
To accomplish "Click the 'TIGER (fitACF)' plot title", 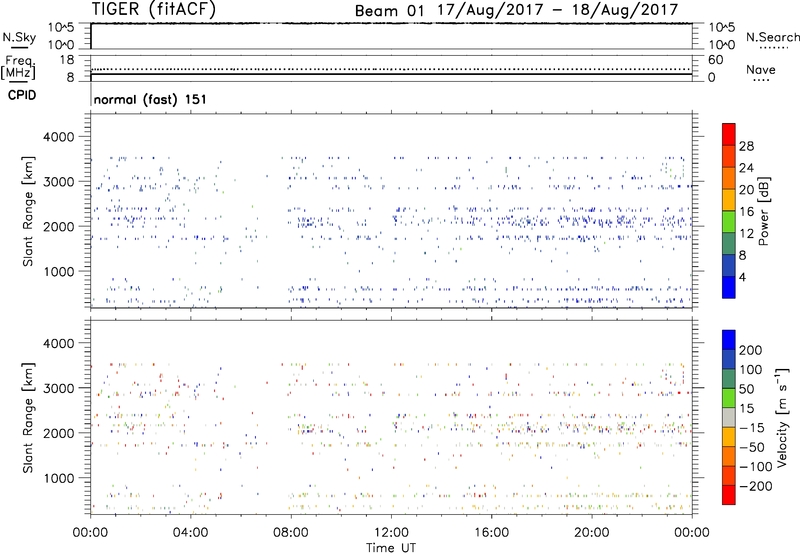I will coord(153,9).
